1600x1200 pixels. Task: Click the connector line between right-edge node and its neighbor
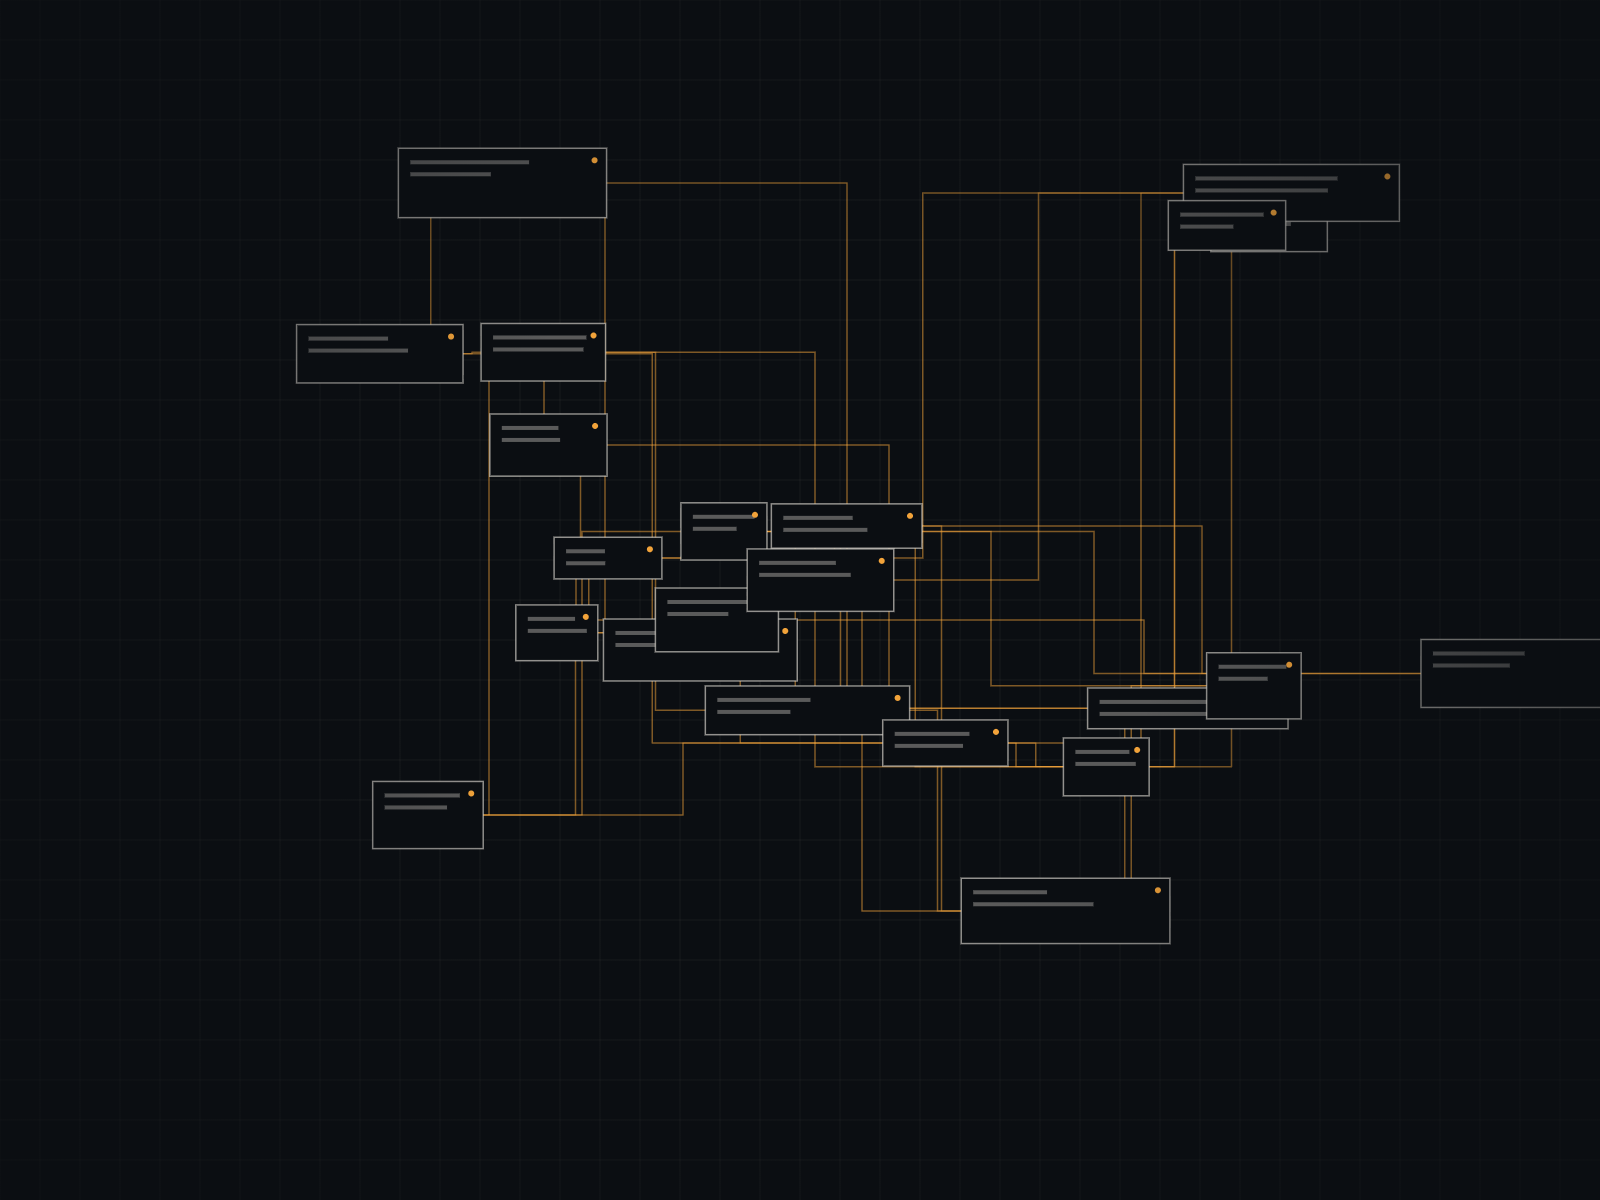(1361, 674)
